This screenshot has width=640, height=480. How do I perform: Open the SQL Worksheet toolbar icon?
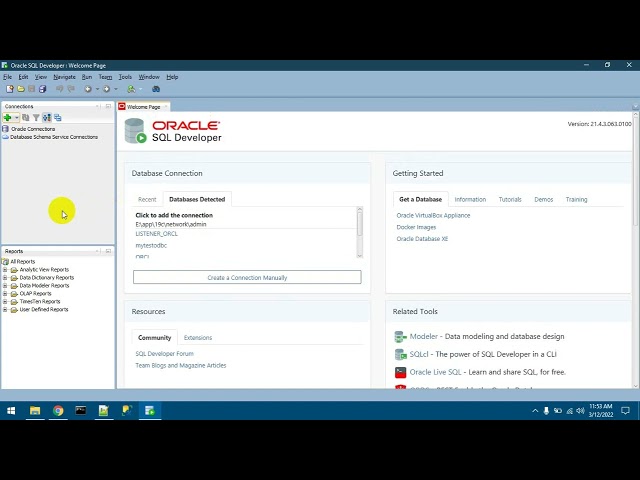click(131, 89)
